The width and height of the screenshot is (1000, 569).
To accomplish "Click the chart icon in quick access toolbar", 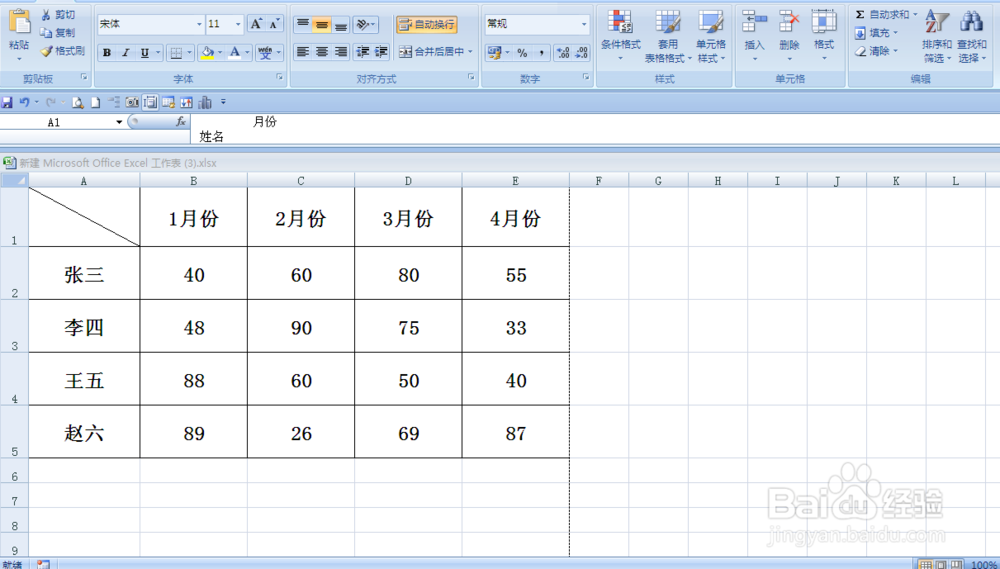I will click(205, 102).
